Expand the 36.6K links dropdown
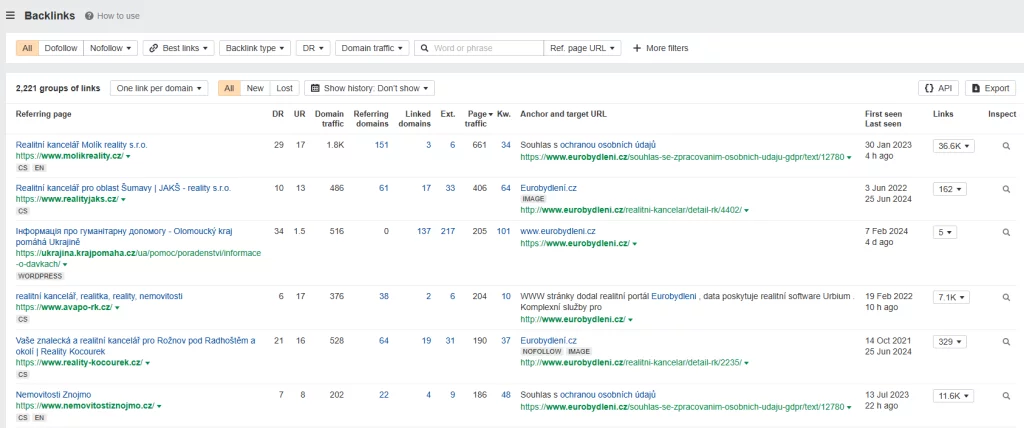 (x=953, y=146)
